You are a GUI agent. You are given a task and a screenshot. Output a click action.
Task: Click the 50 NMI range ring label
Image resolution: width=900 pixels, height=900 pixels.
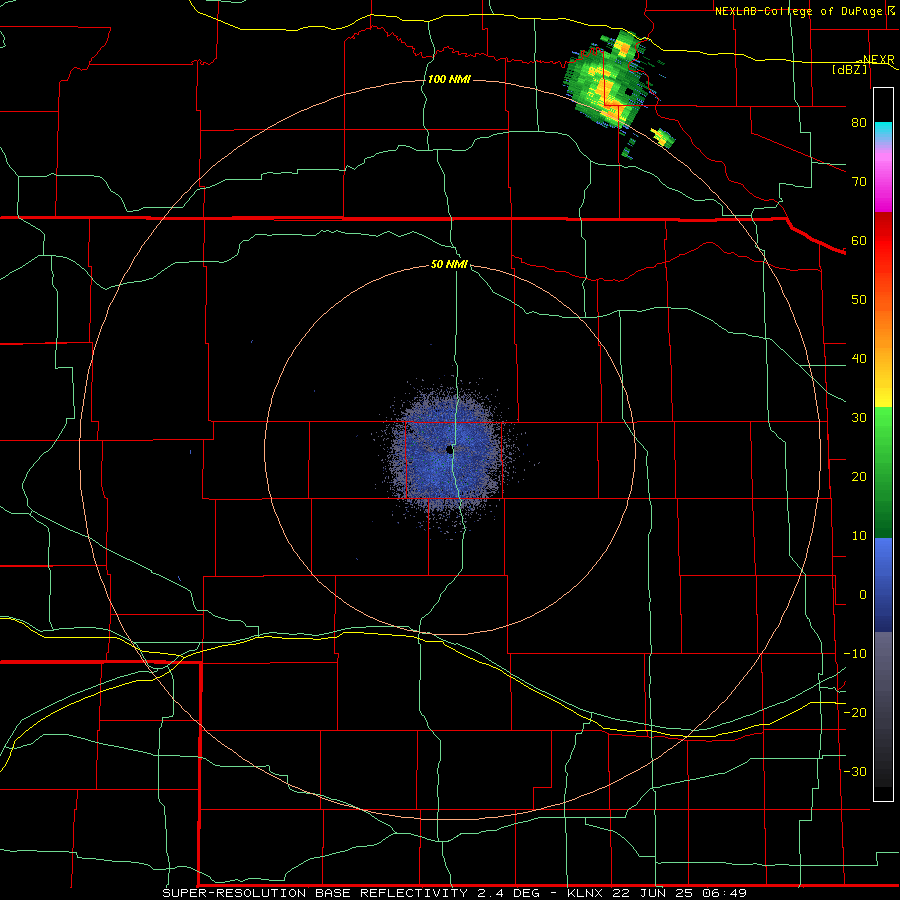(449, 264)
